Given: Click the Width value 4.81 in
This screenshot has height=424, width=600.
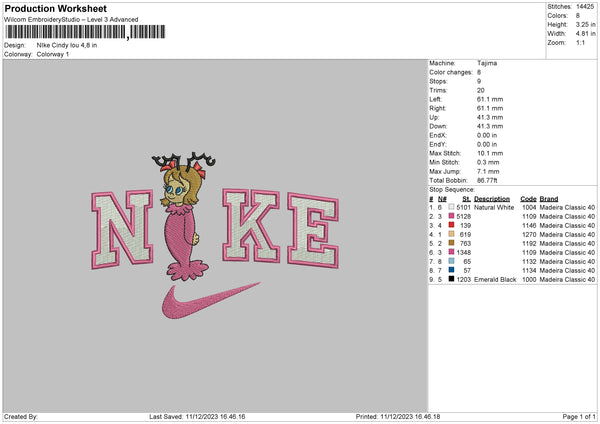Looking at the screenshot, I should tap(585, 34).
